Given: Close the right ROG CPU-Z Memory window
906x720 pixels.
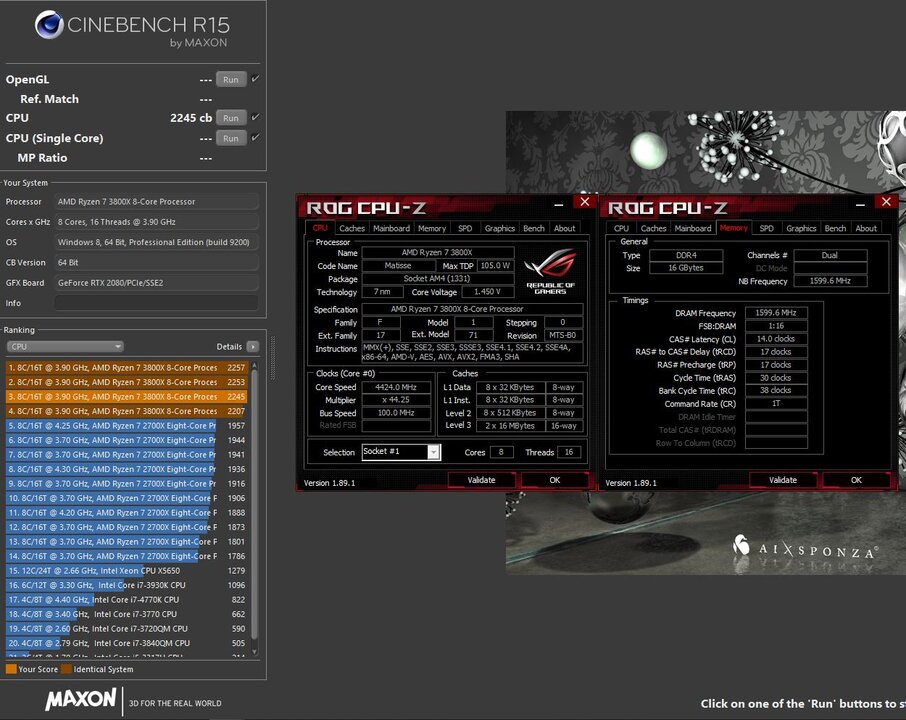Looking at the screenshot, I should (x=886, y=201).
